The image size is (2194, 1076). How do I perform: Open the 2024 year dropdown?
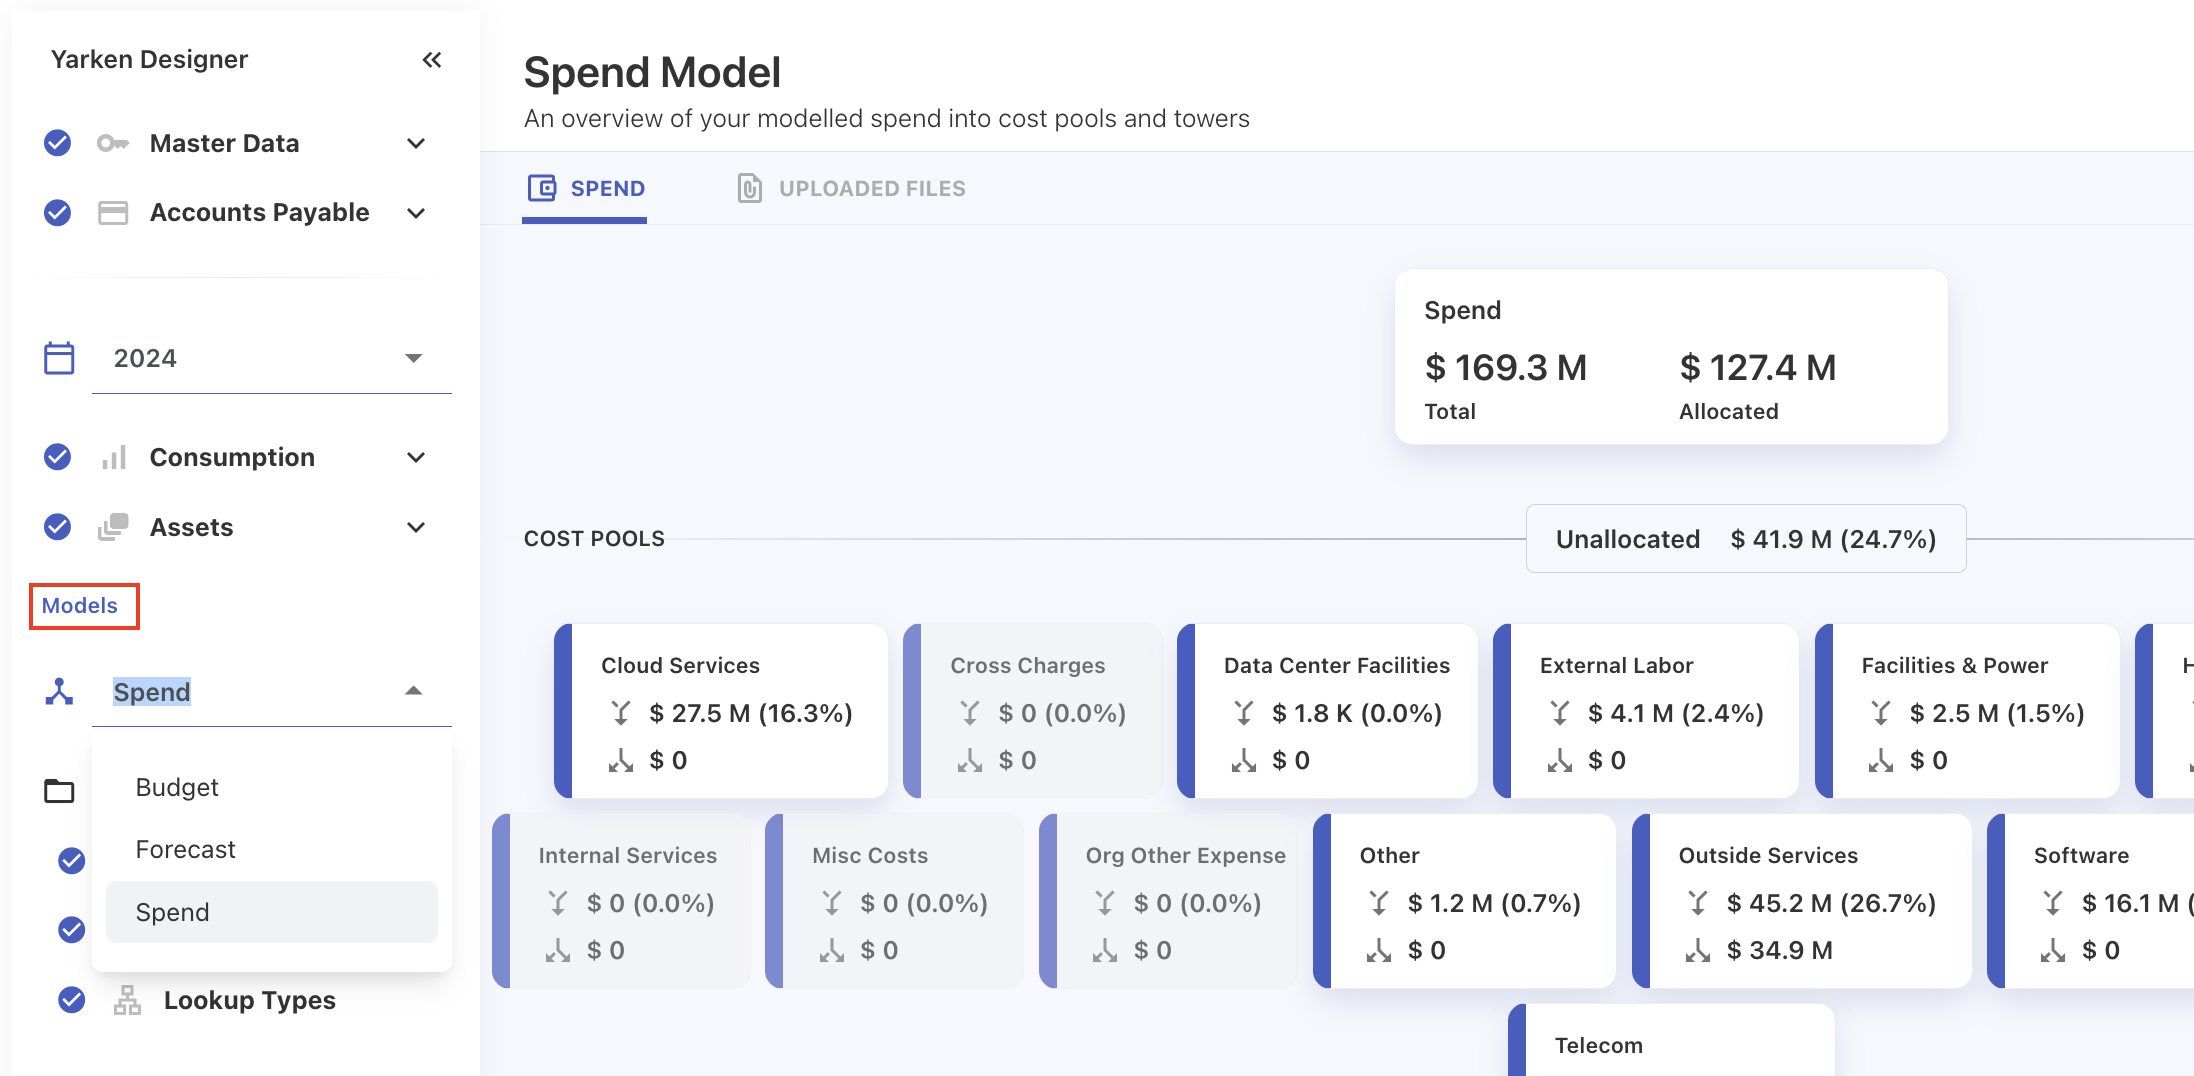413,358
